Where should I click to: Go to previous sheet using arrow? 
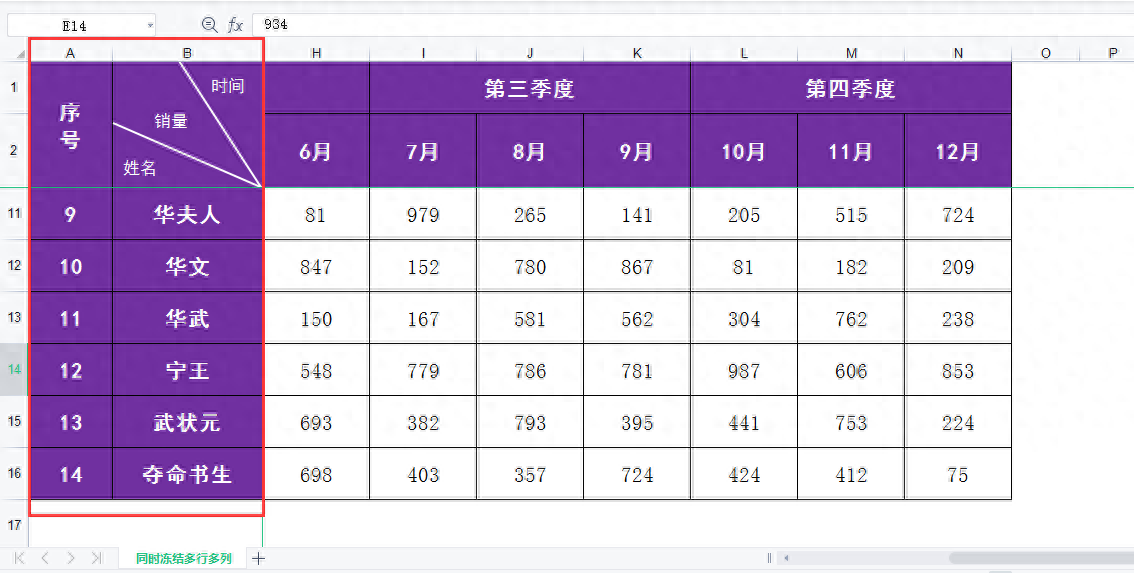coord(45,558)
